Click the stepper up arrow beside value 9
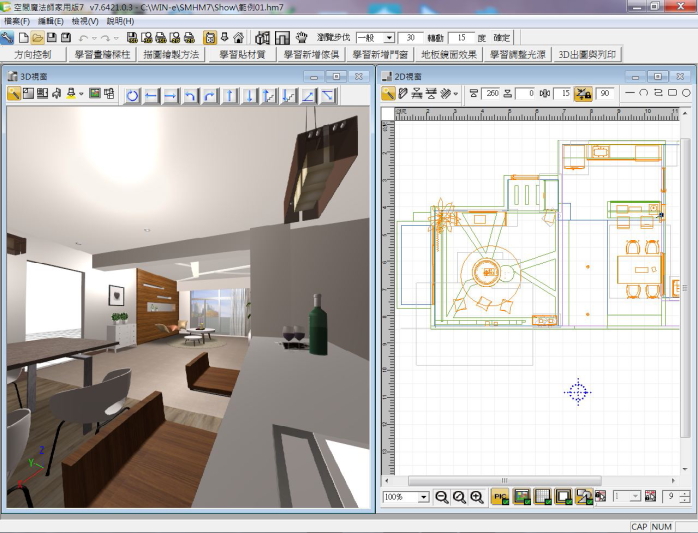Image resolution: width=698 pixels, height=533 pixels. (x=685, y=493)
